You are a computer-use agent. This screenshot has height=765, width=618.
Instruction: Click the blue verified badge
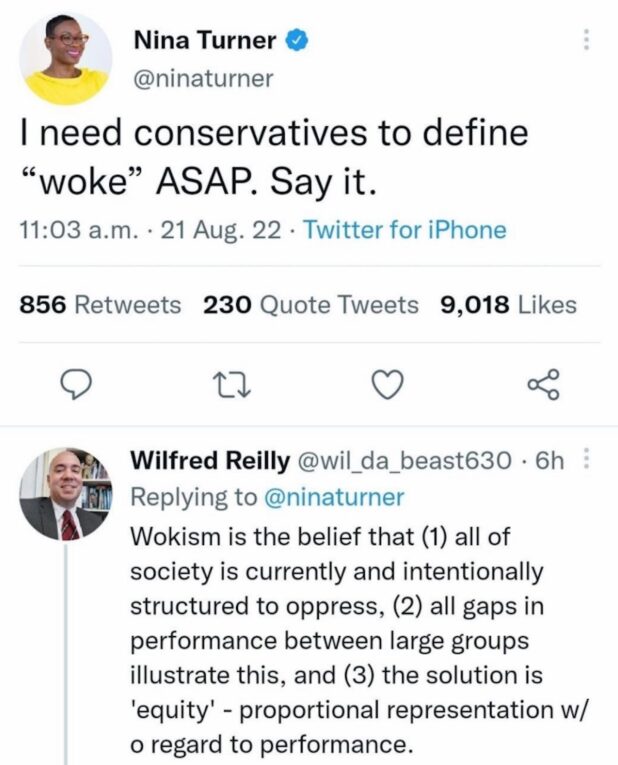tap(296, 41)
